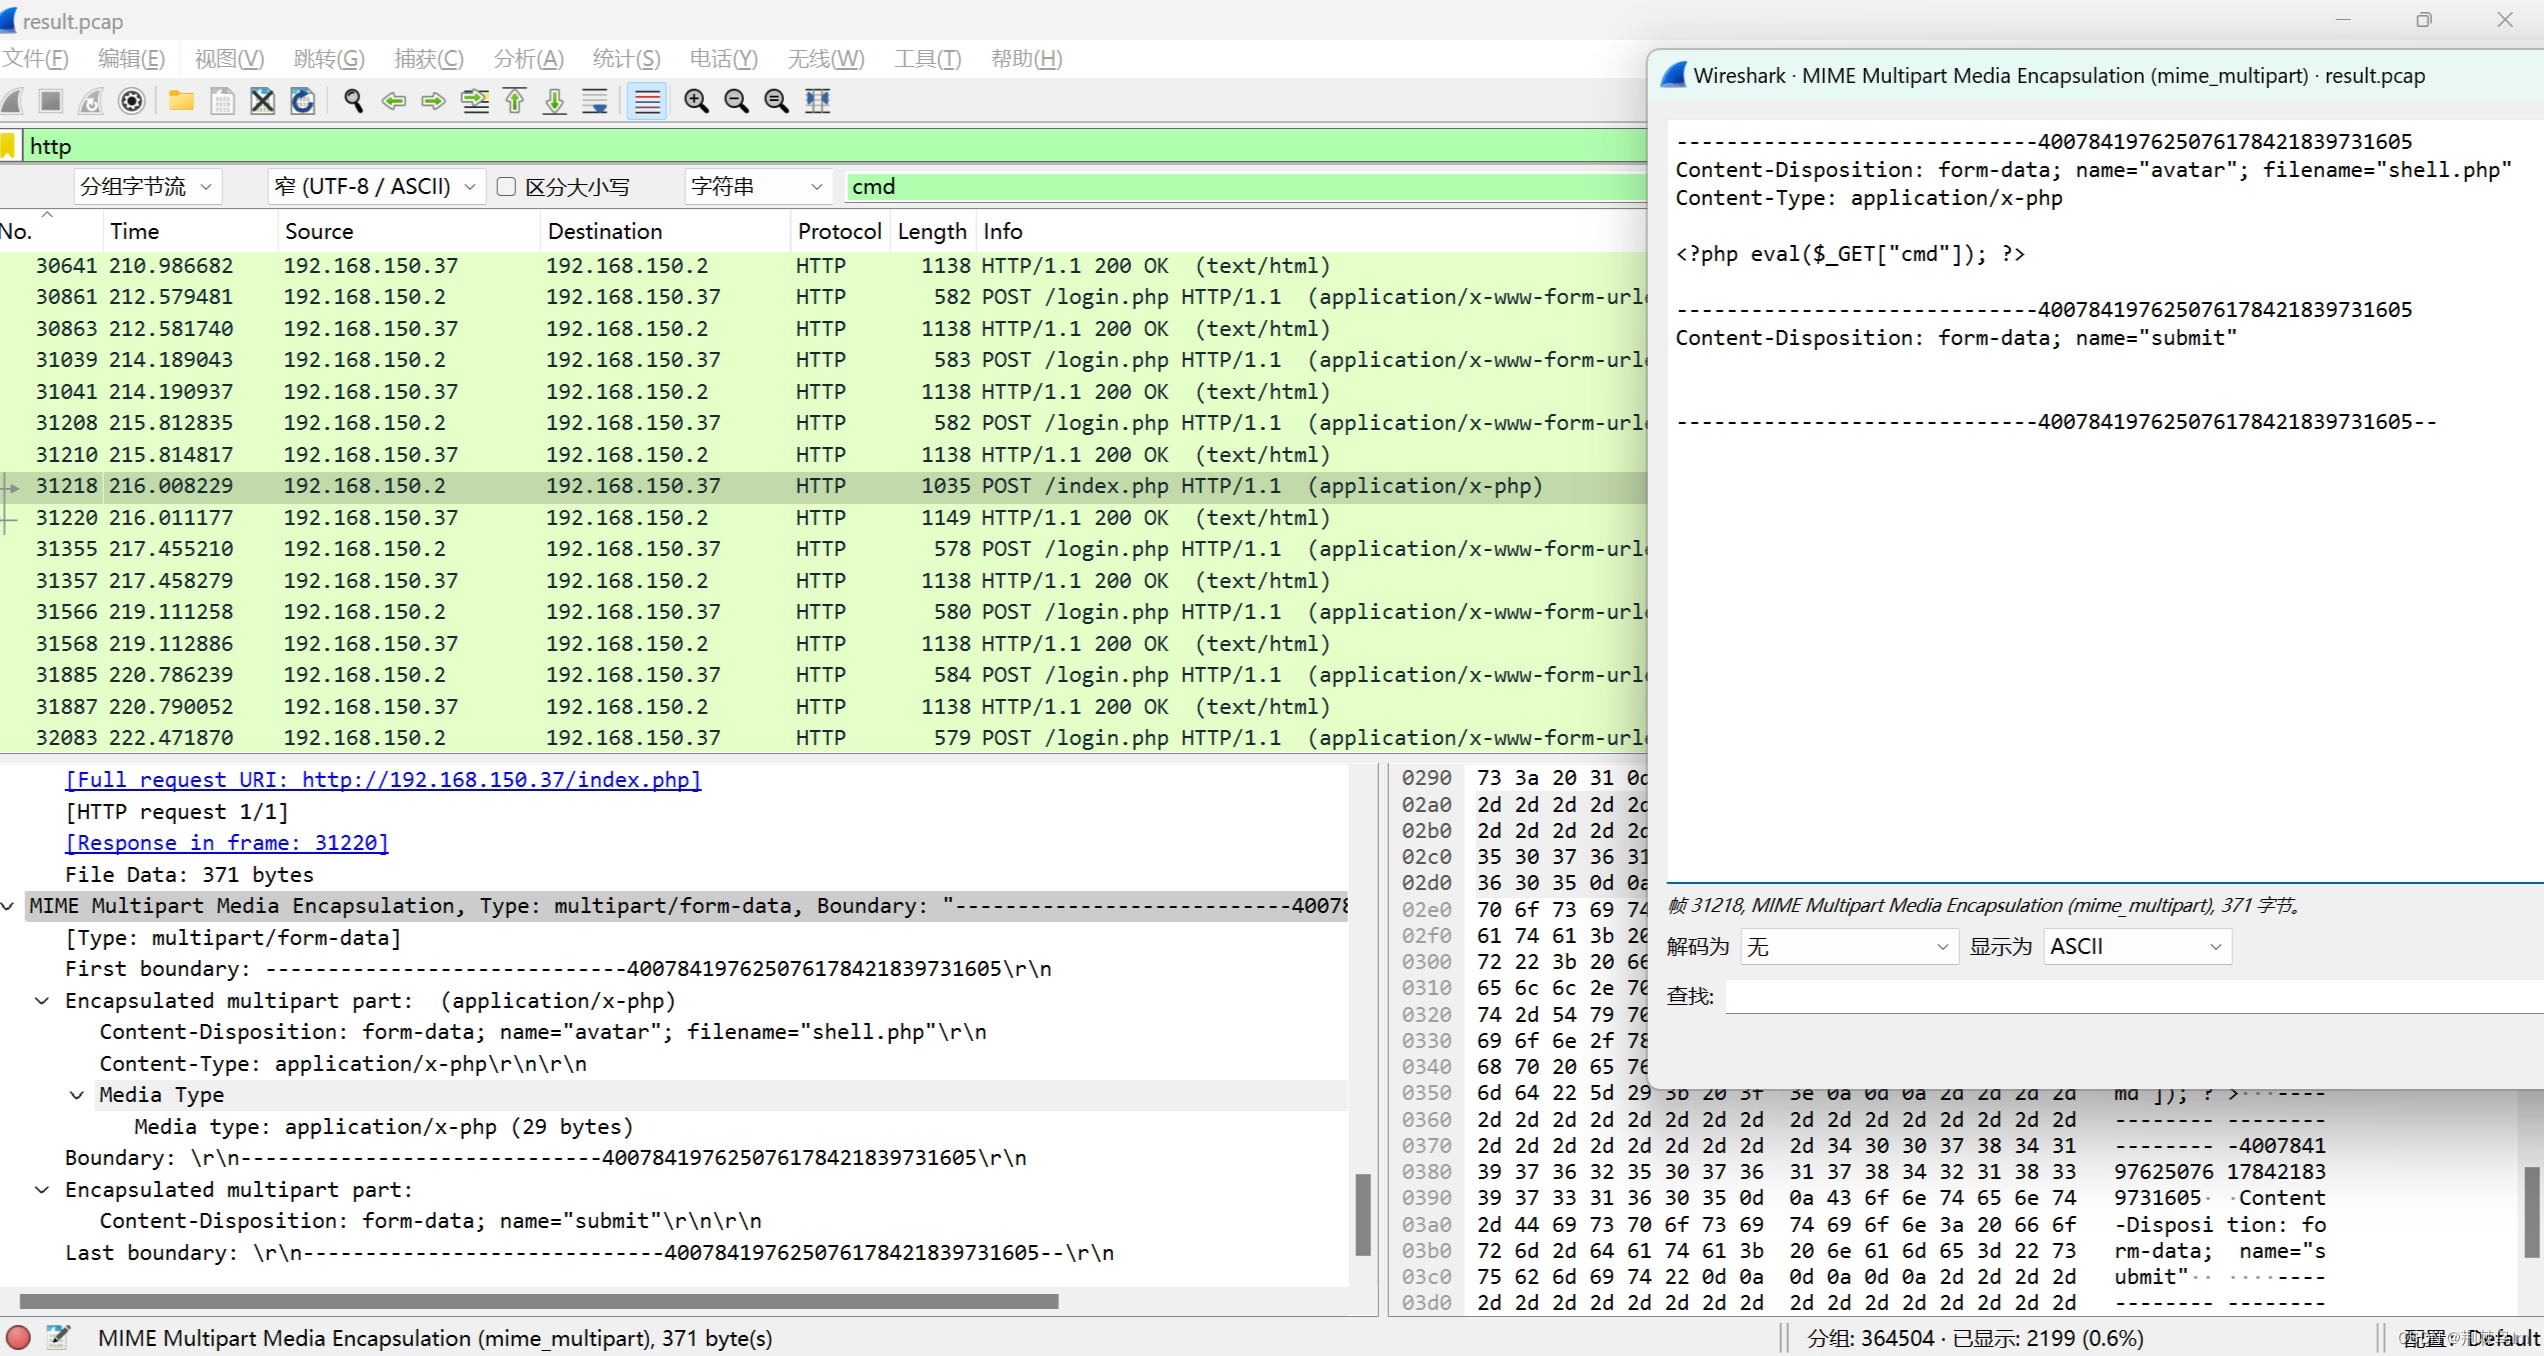Click the red expert info circle
Image resolution: width=2544 pixels, height=1356 pixels.
click(18, 1338)
